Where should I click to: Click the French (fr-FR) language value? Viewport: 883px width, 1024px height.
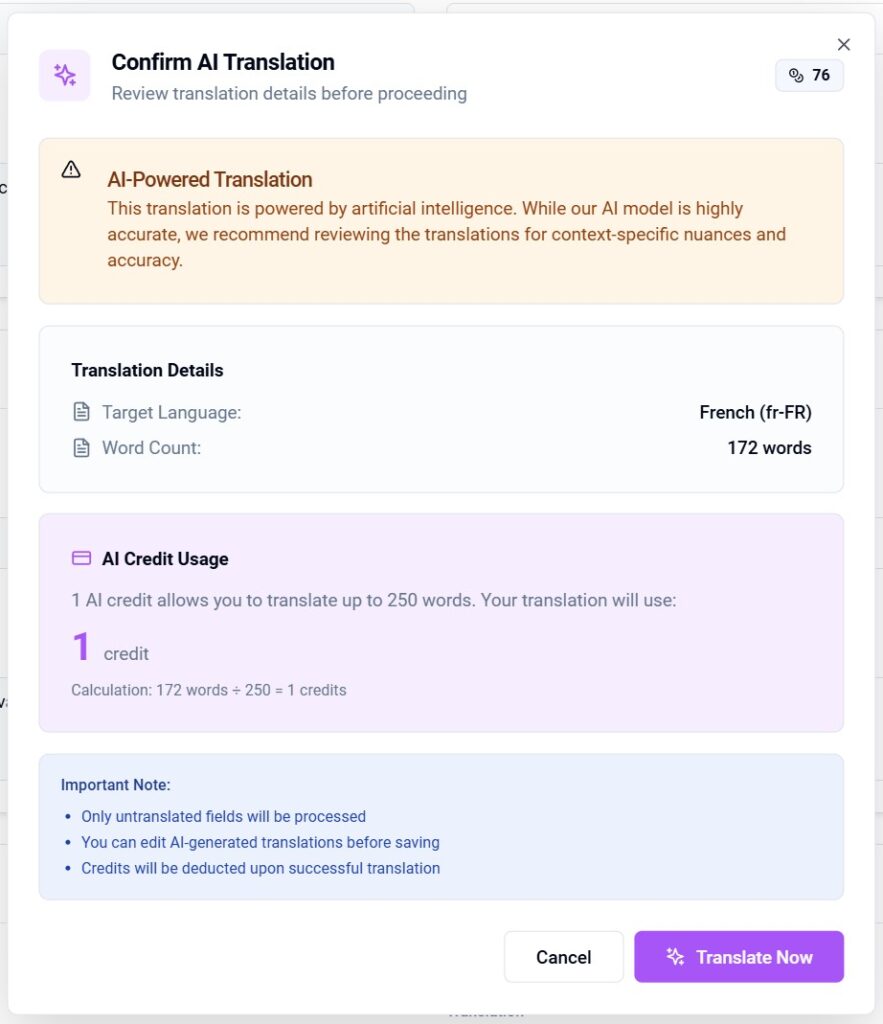[x=755, y=412]
